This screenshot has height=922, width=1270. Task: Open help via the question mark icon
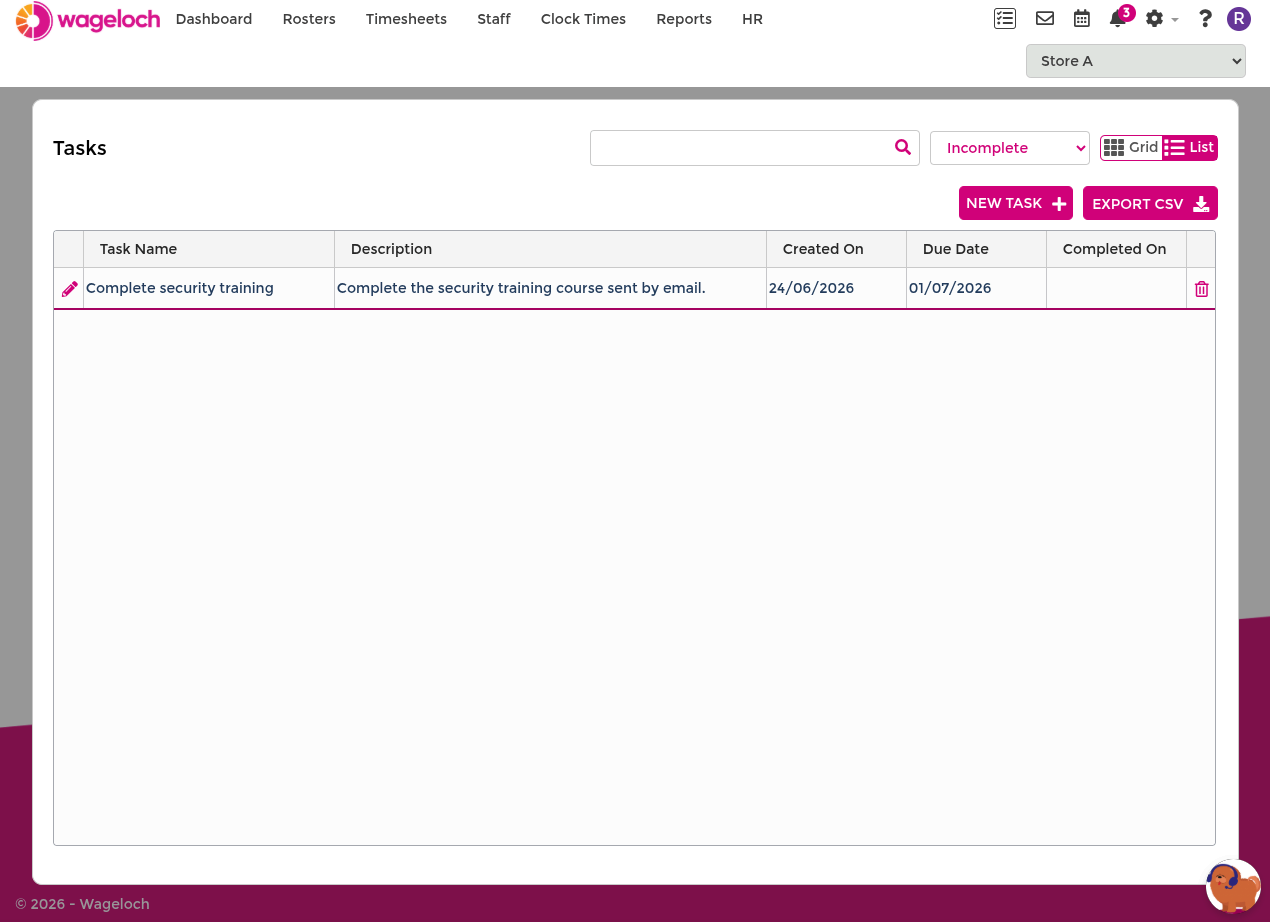(x=1205, y=19)
